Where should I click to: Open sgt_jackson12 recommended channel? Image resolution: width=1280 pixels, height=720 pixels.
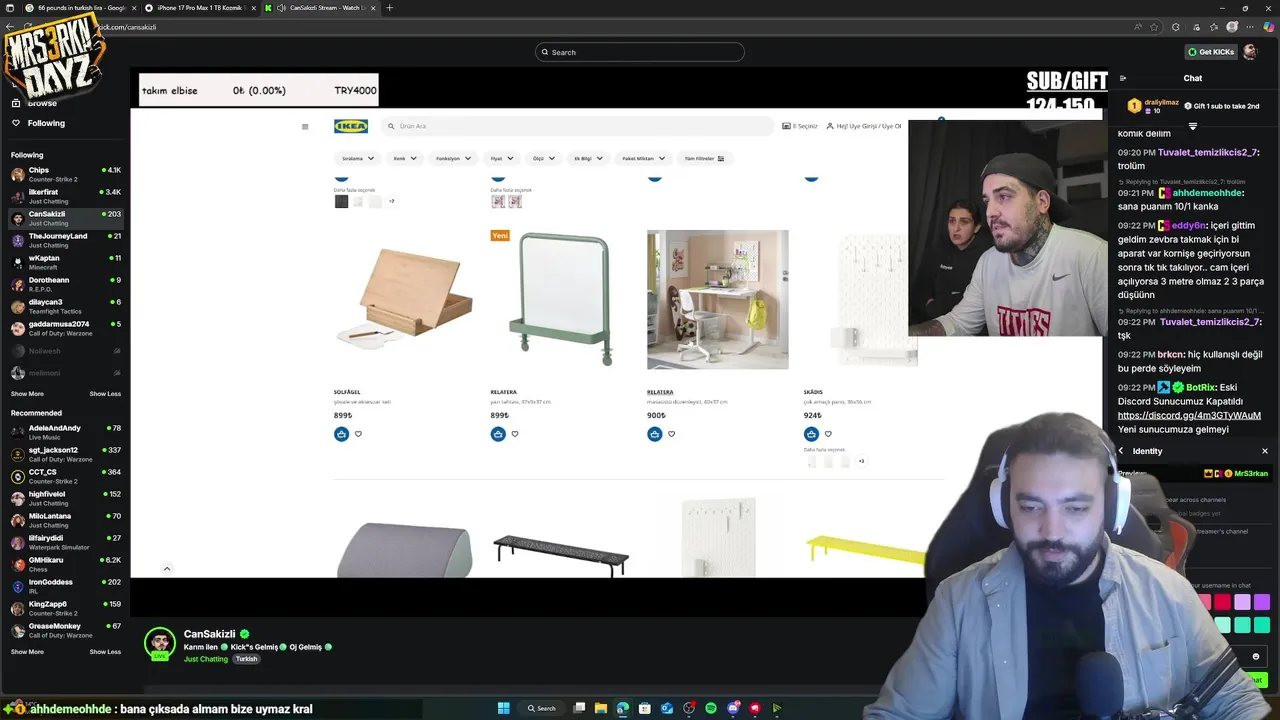click(66, 454)
